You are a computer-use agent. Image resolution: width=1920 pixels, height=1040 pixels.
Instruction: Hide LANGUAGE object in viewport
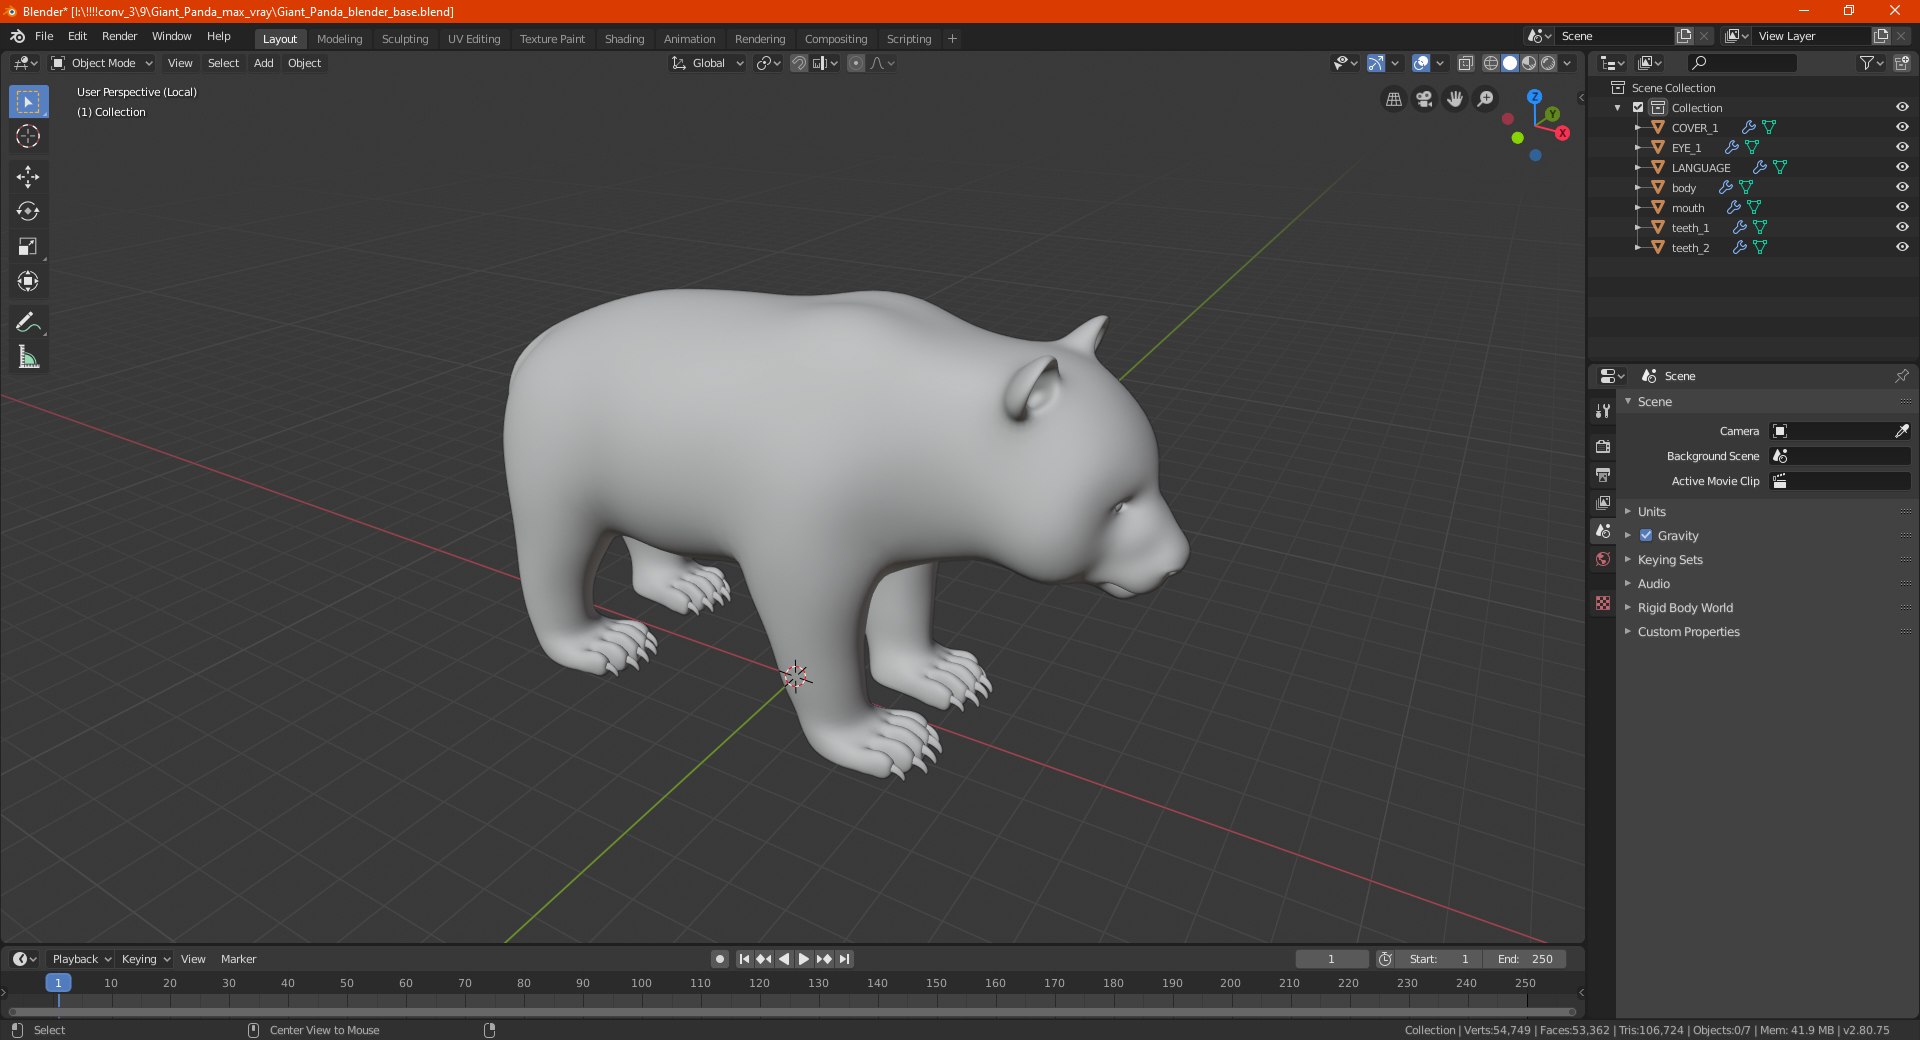pos(1902,167)
